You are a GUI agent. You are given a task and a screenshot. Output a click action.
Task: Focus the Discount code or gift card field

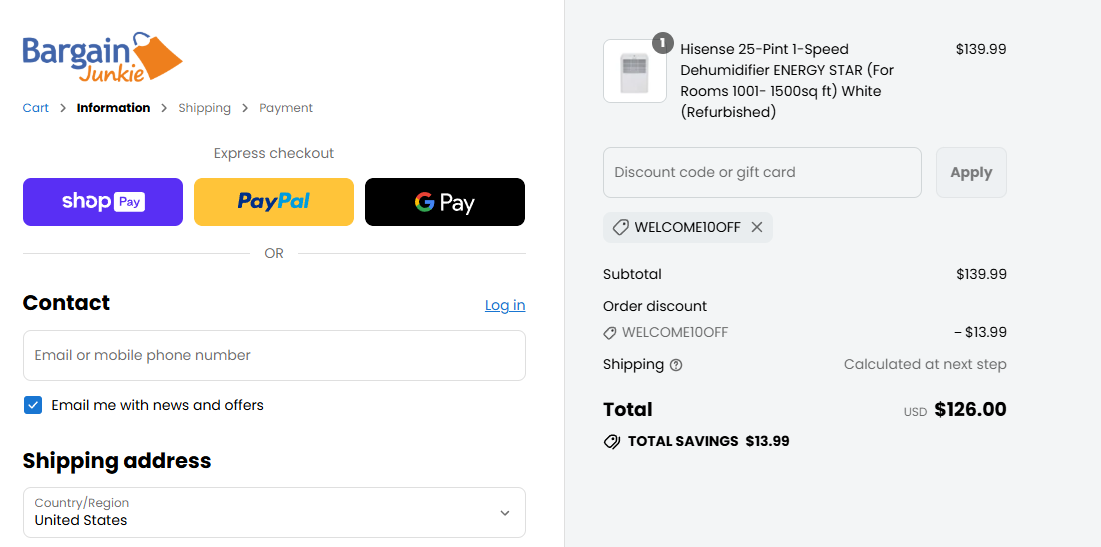[762, 173]
